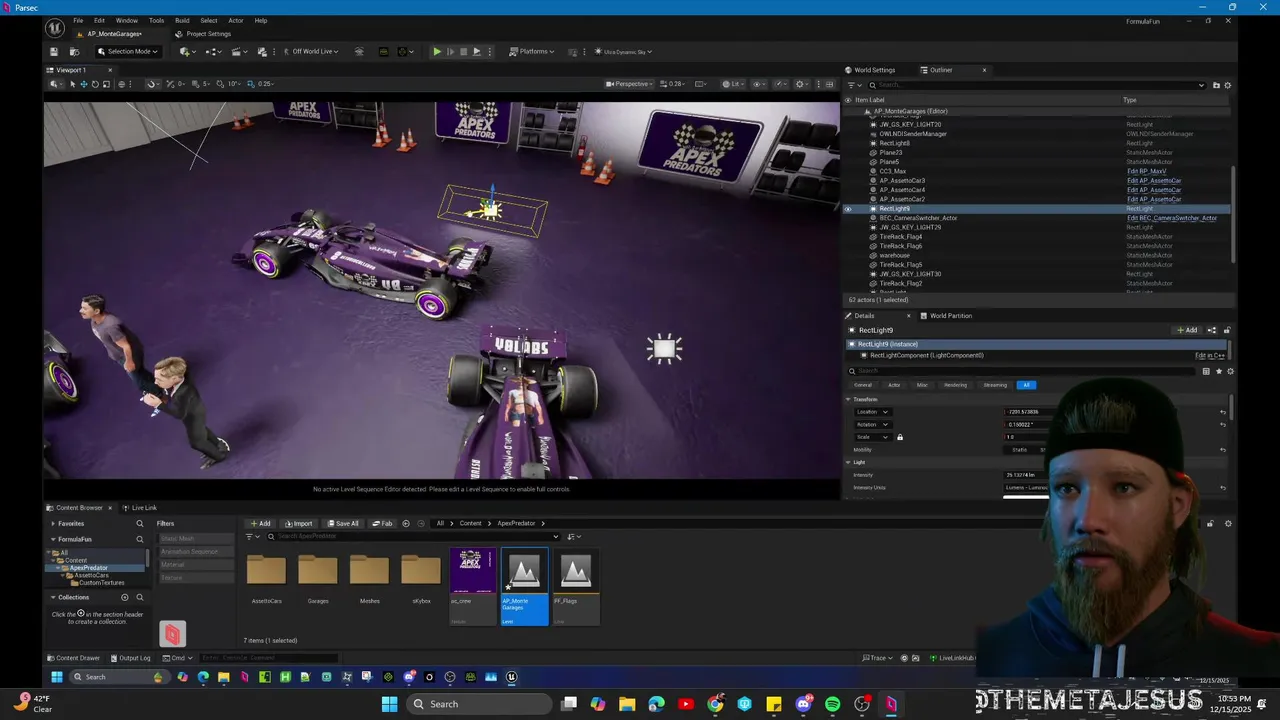Open Spotify from the Windows taskbar
Viewport: 1280px width, 720px height.
pos(833,704)
